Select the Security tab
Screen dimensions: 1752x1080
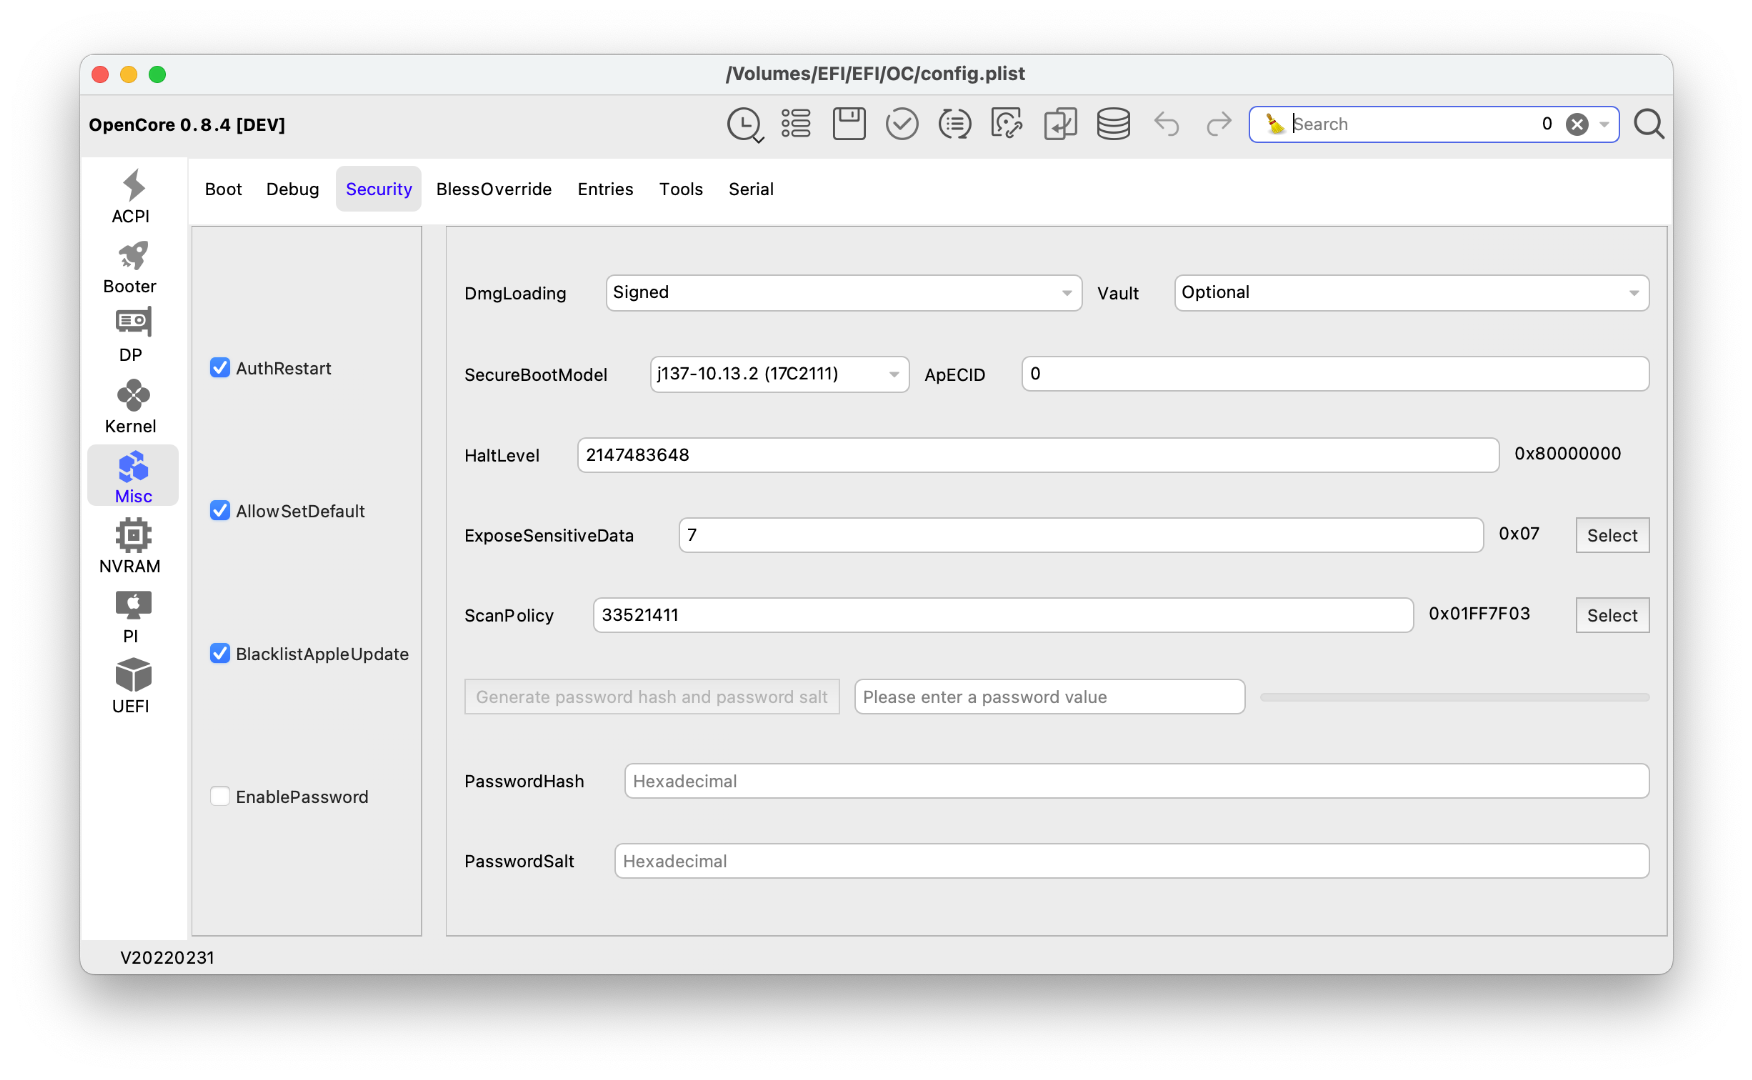coord(379,189)
